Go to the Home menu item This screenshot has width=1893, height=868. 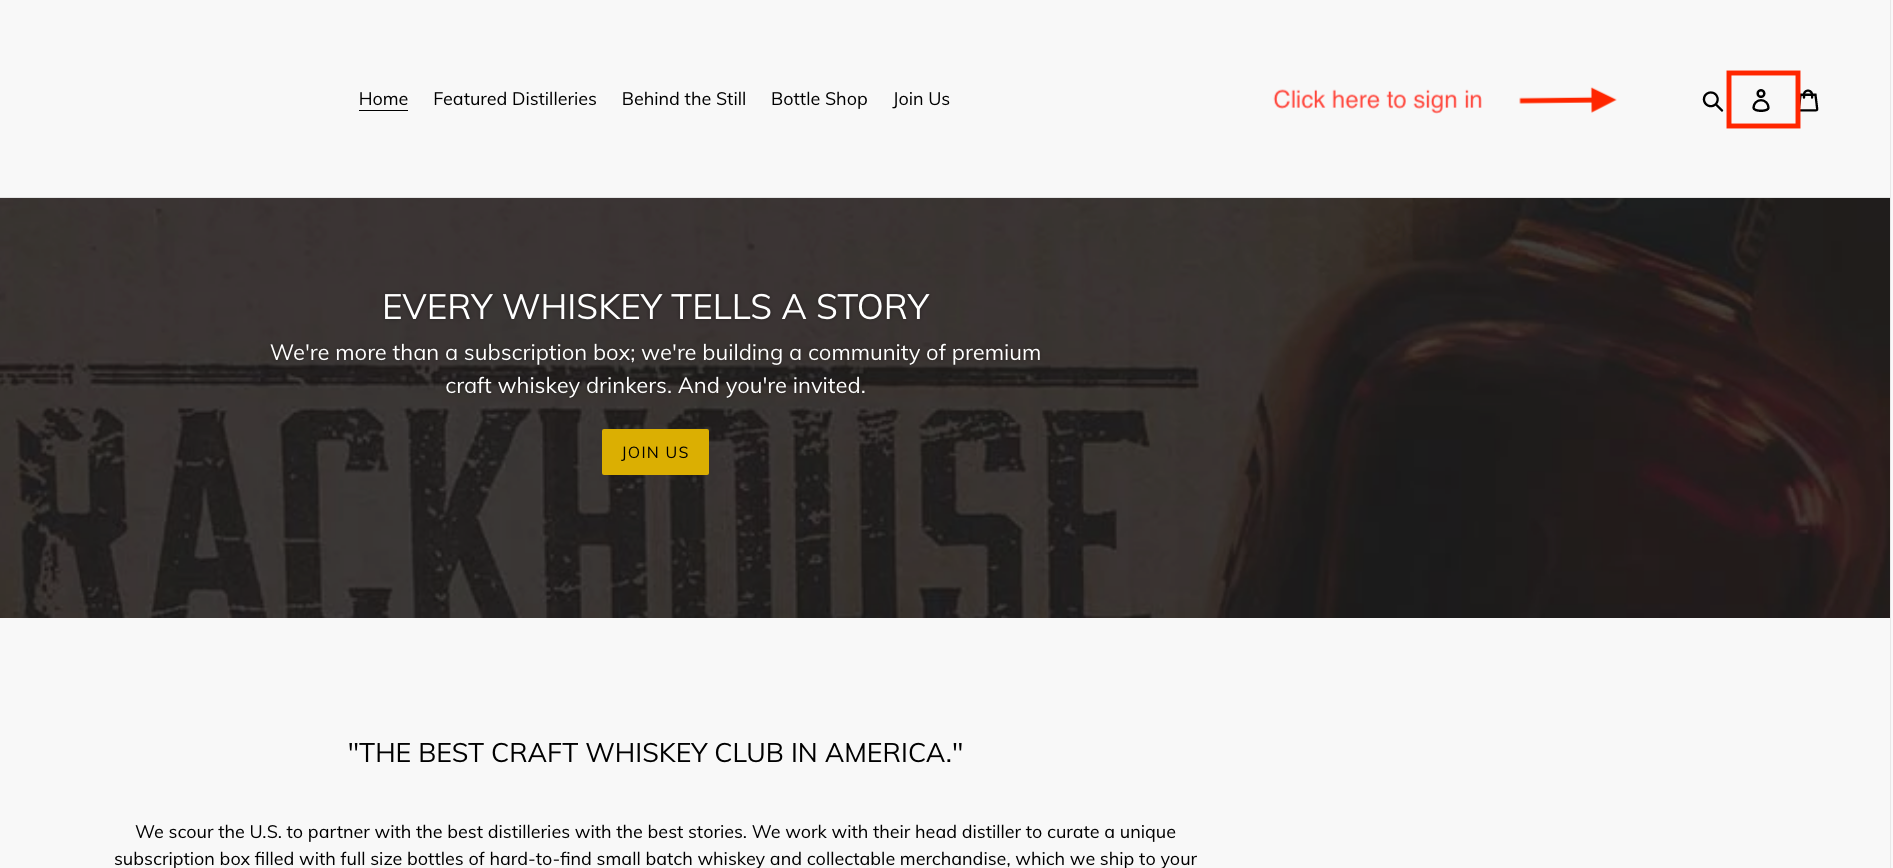[x=383, y=99]
